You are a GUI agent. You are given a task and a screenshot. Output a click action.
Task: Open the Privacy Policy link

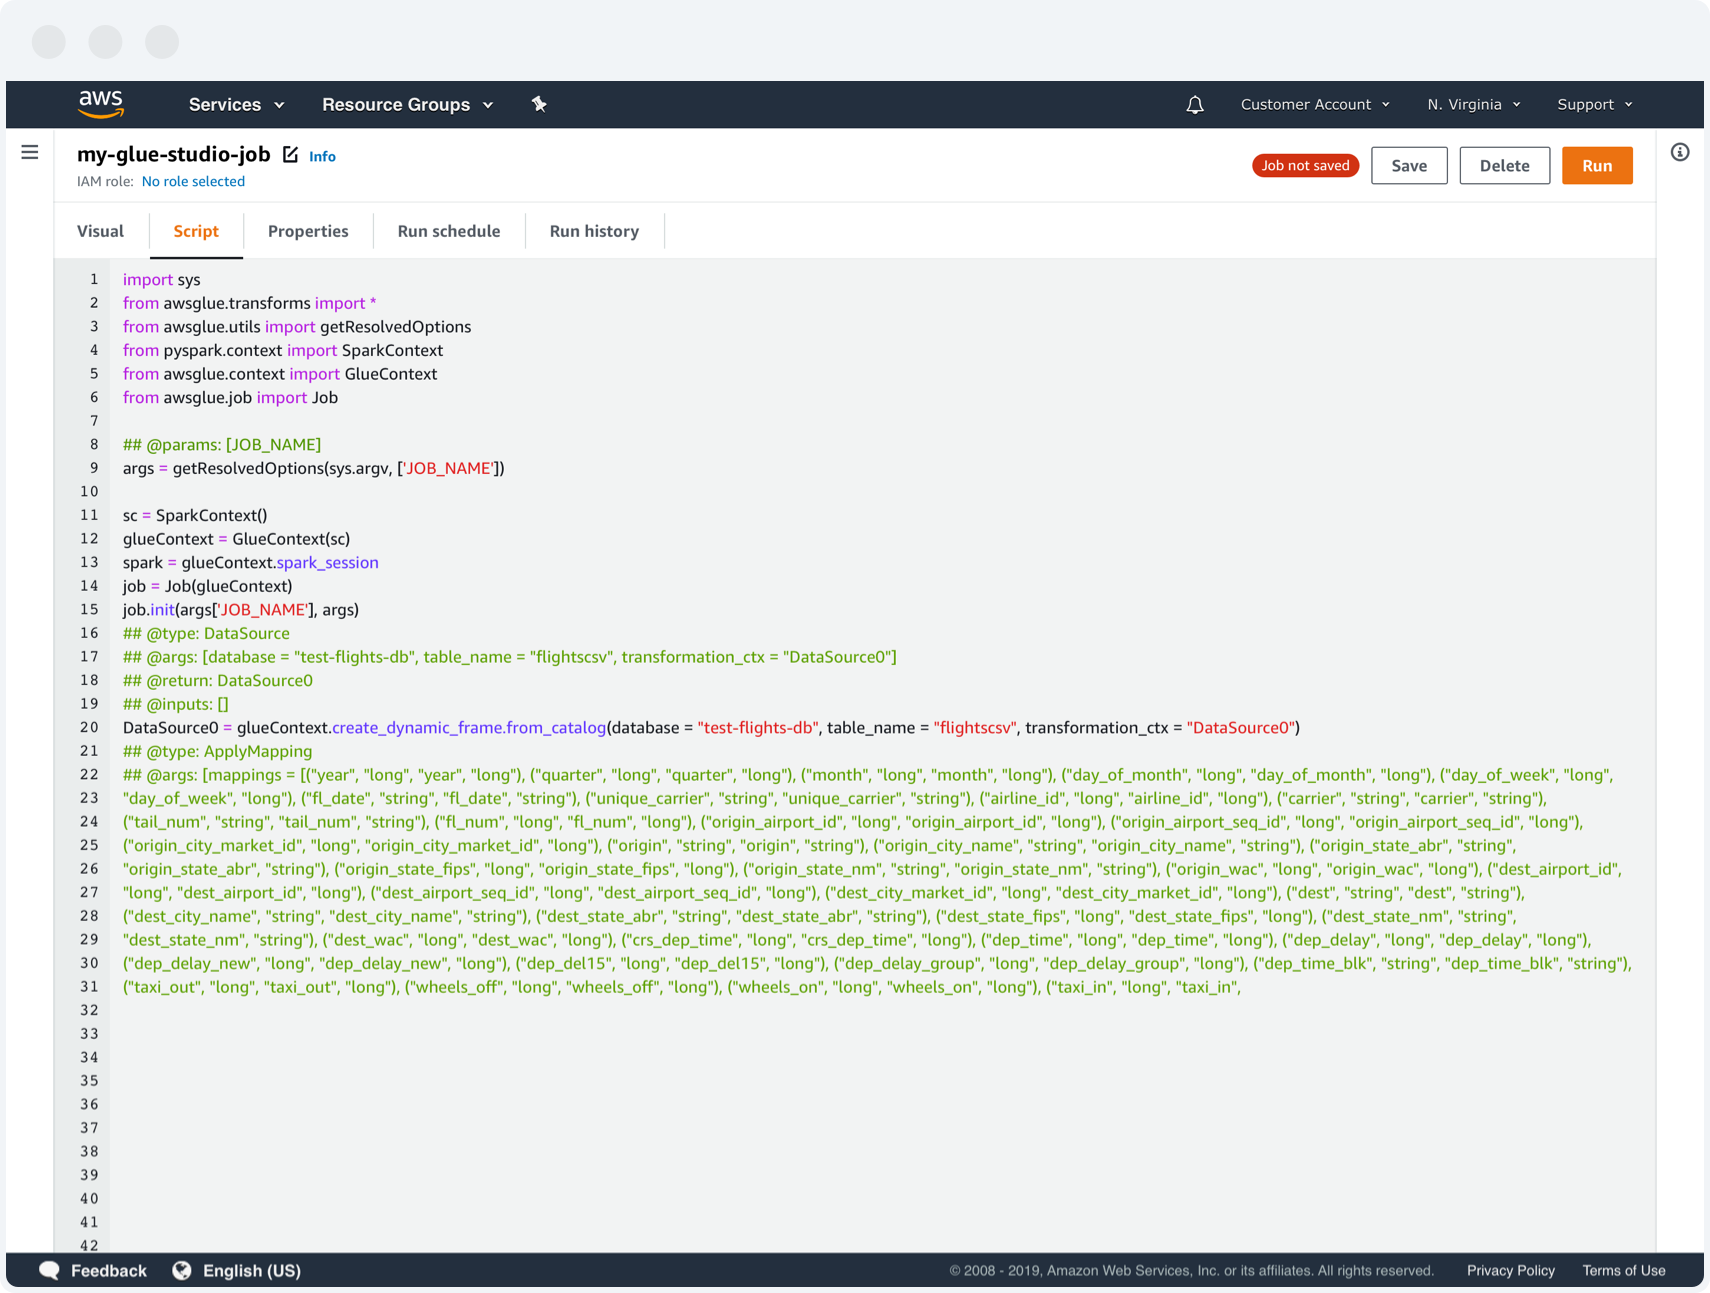tap(1510, 1270)
